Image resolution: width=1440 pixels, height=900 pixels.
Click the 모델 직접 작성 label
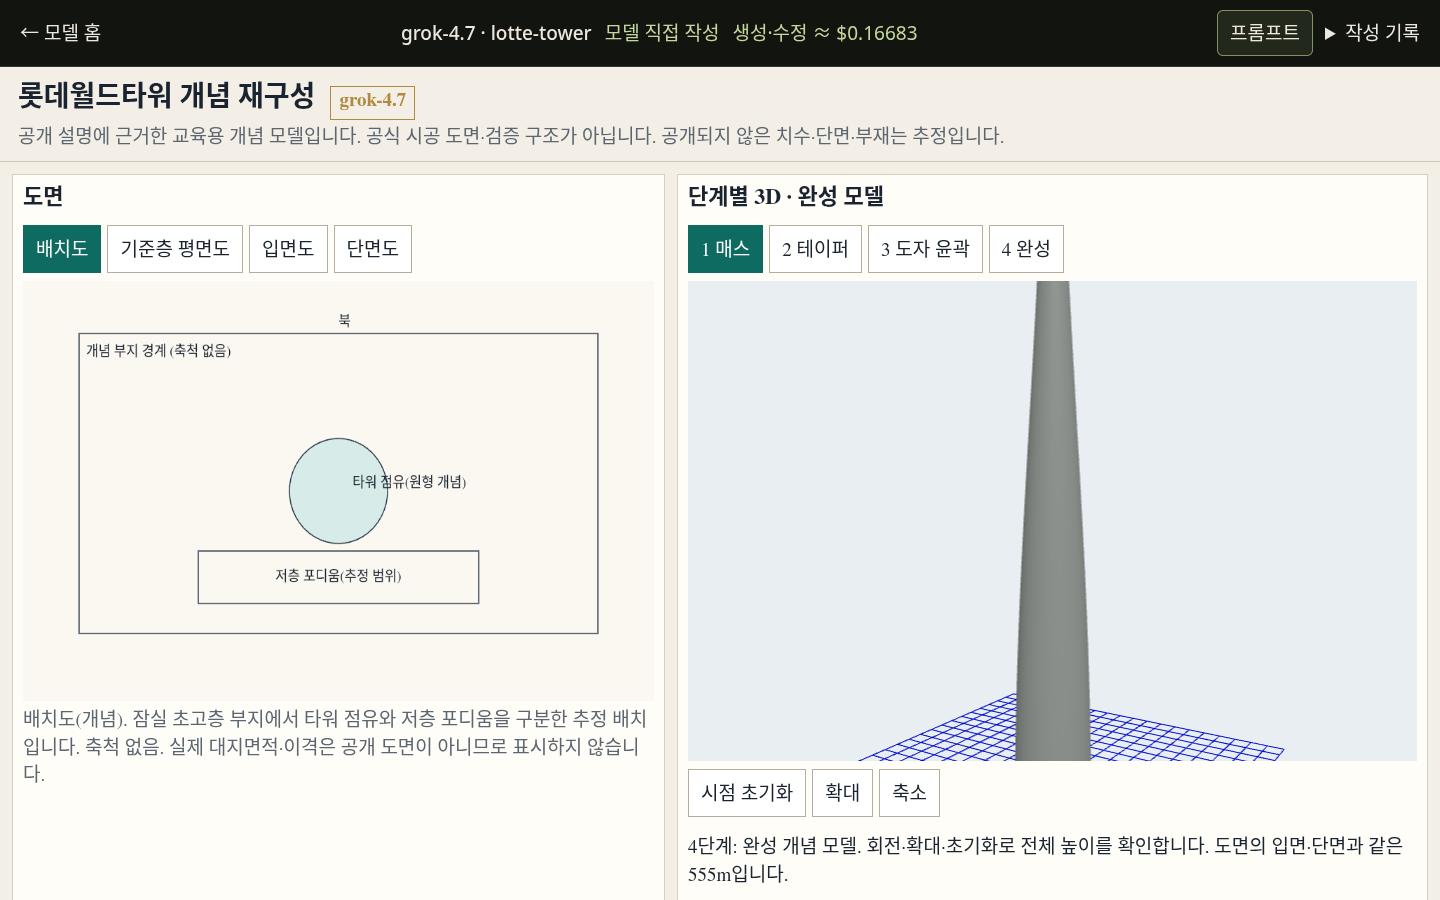[x=662, y=33]
